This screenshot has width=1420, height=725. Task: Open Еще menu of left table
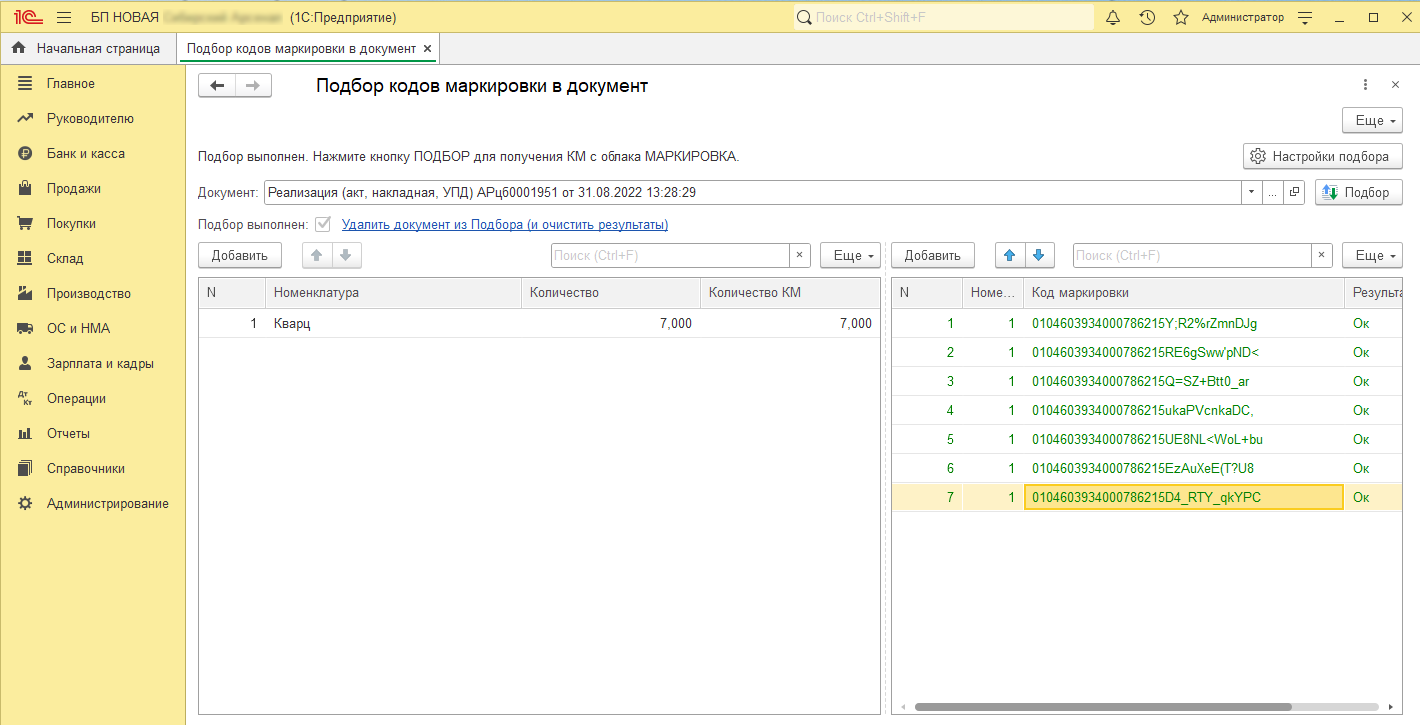[x=850, y=255]
